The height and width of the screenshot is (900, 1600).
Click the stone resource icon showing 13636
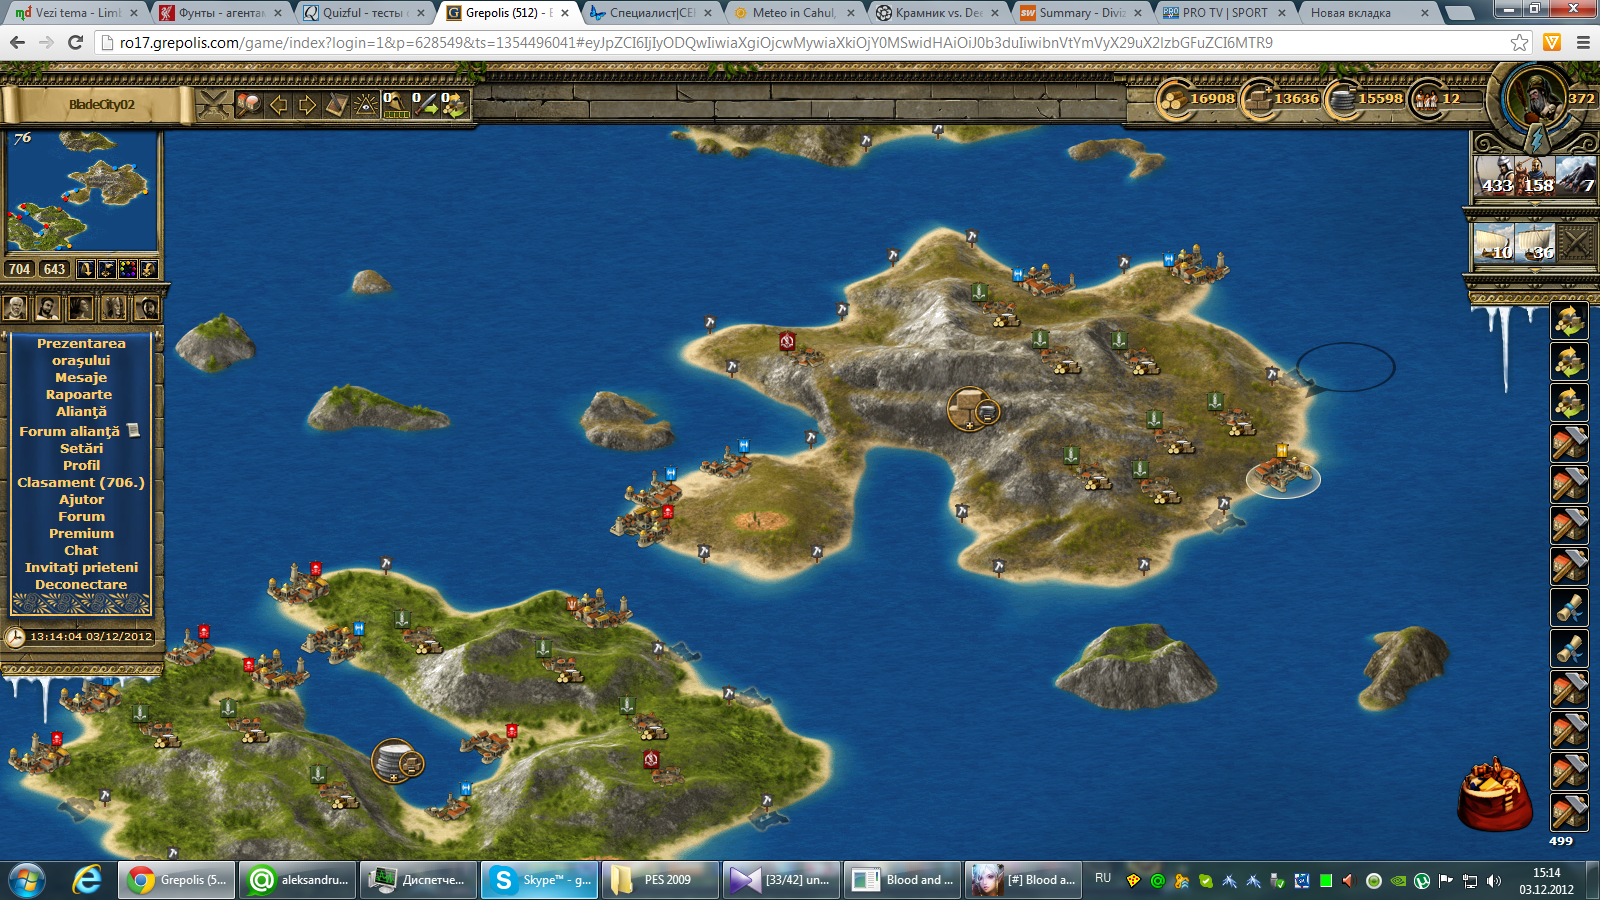click(1257, 99)
